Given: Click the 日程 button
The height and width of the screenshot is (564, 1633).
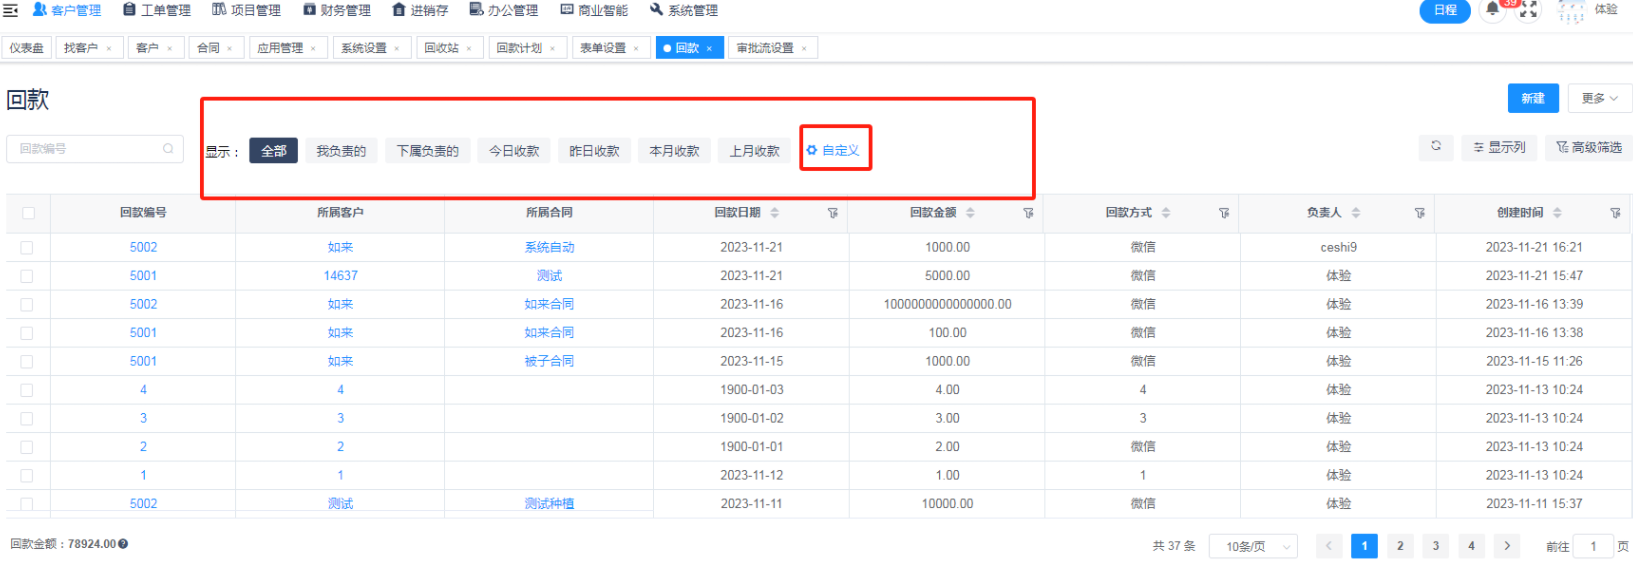Looking at the screenshot, I should click(1445, 10).
